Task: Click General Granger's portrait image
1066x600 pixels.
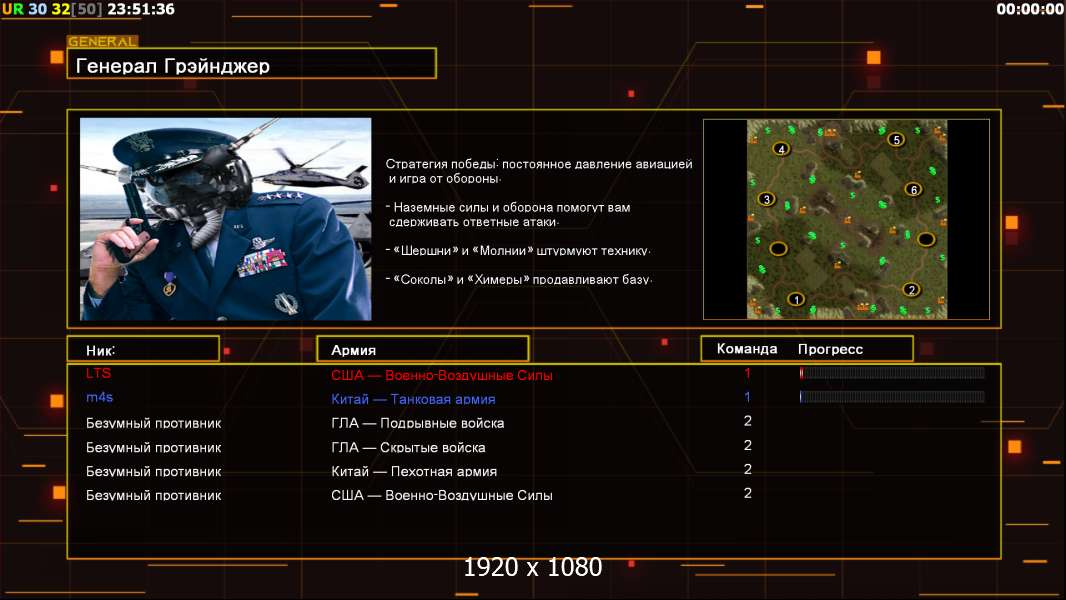Action: 225,219
